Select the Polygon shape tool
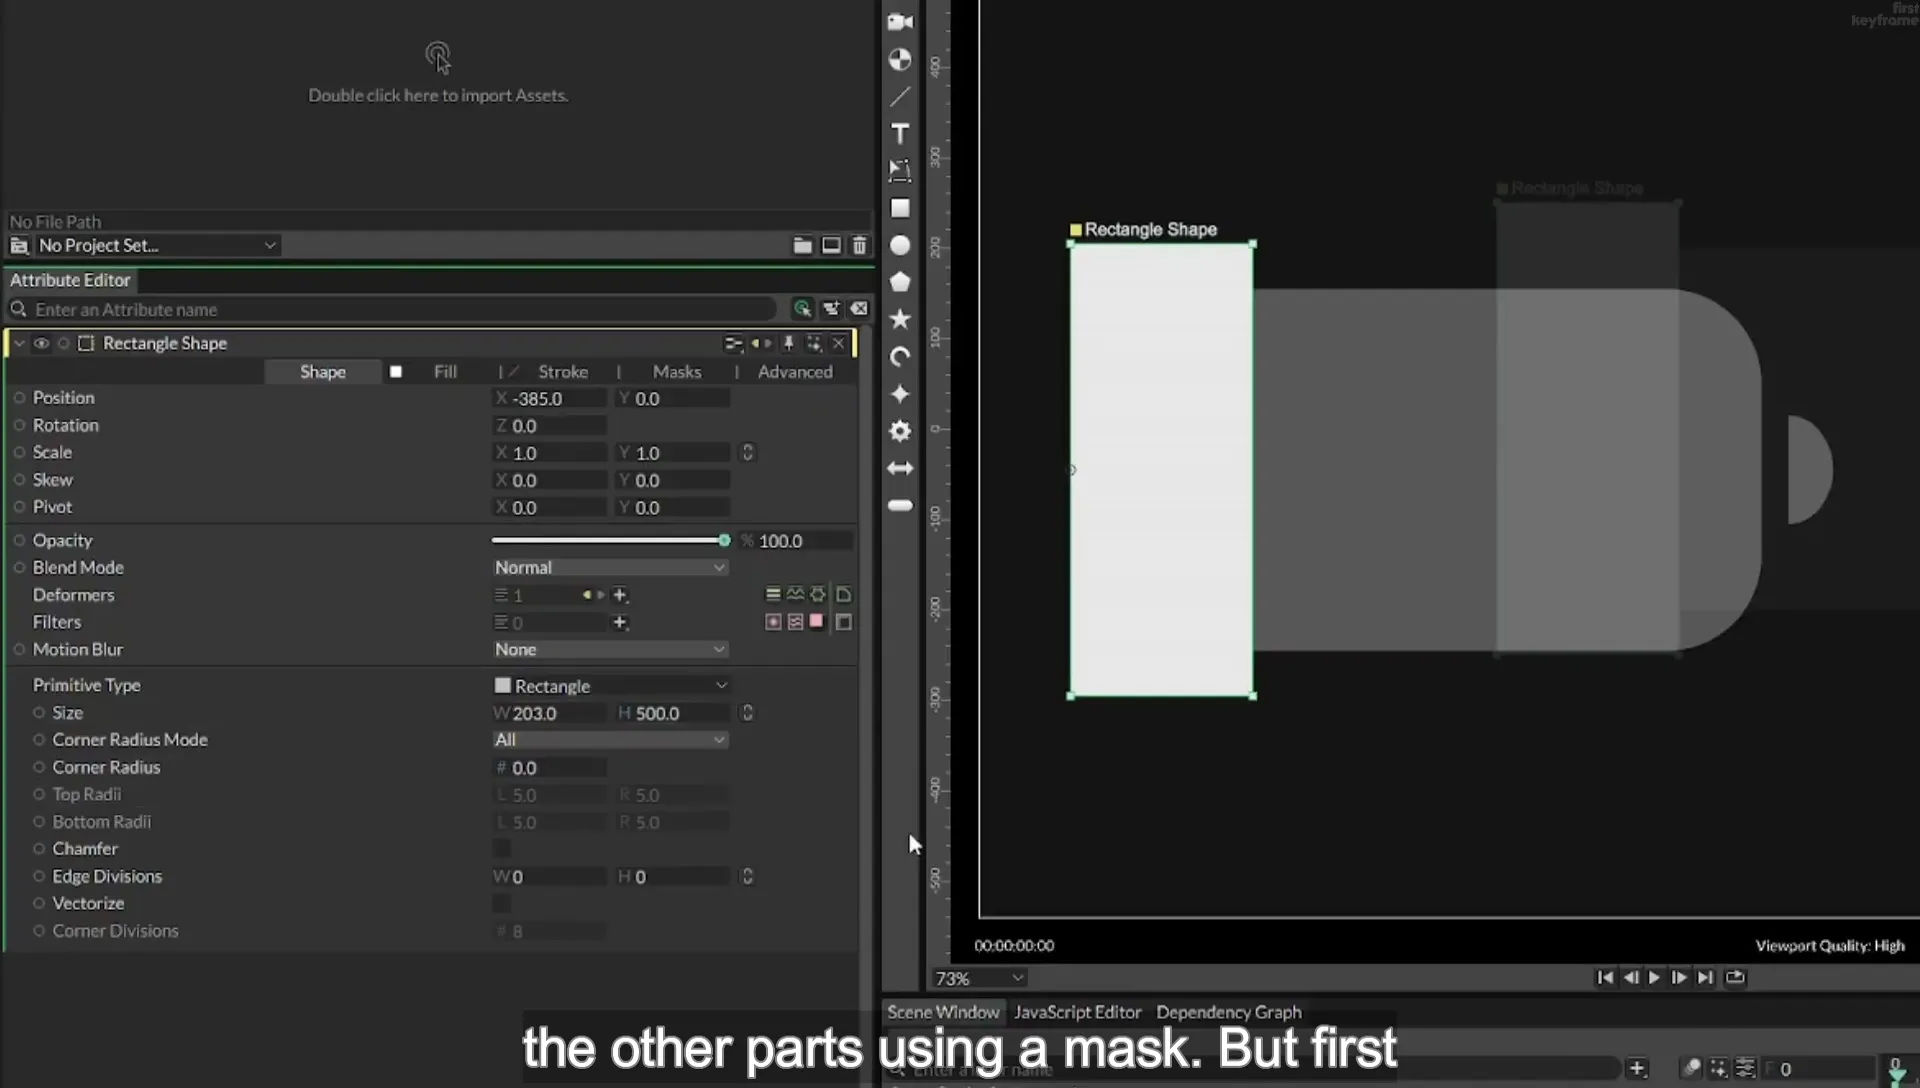 [900, 282]
